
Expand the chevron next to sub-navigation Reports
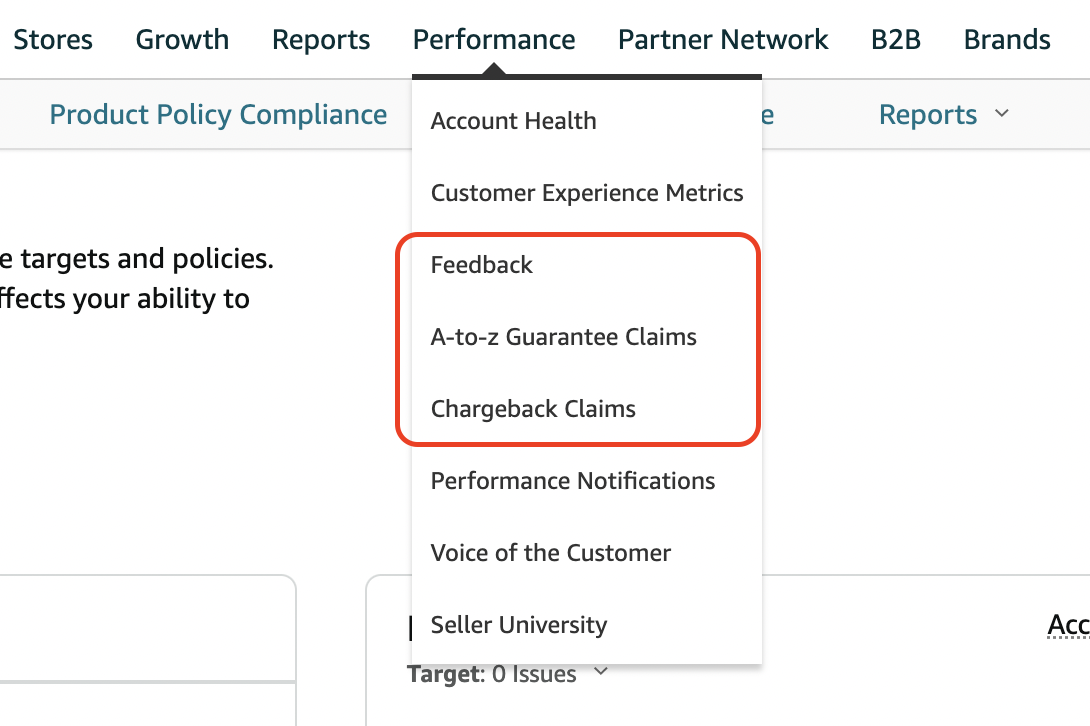pos(1002,114)
